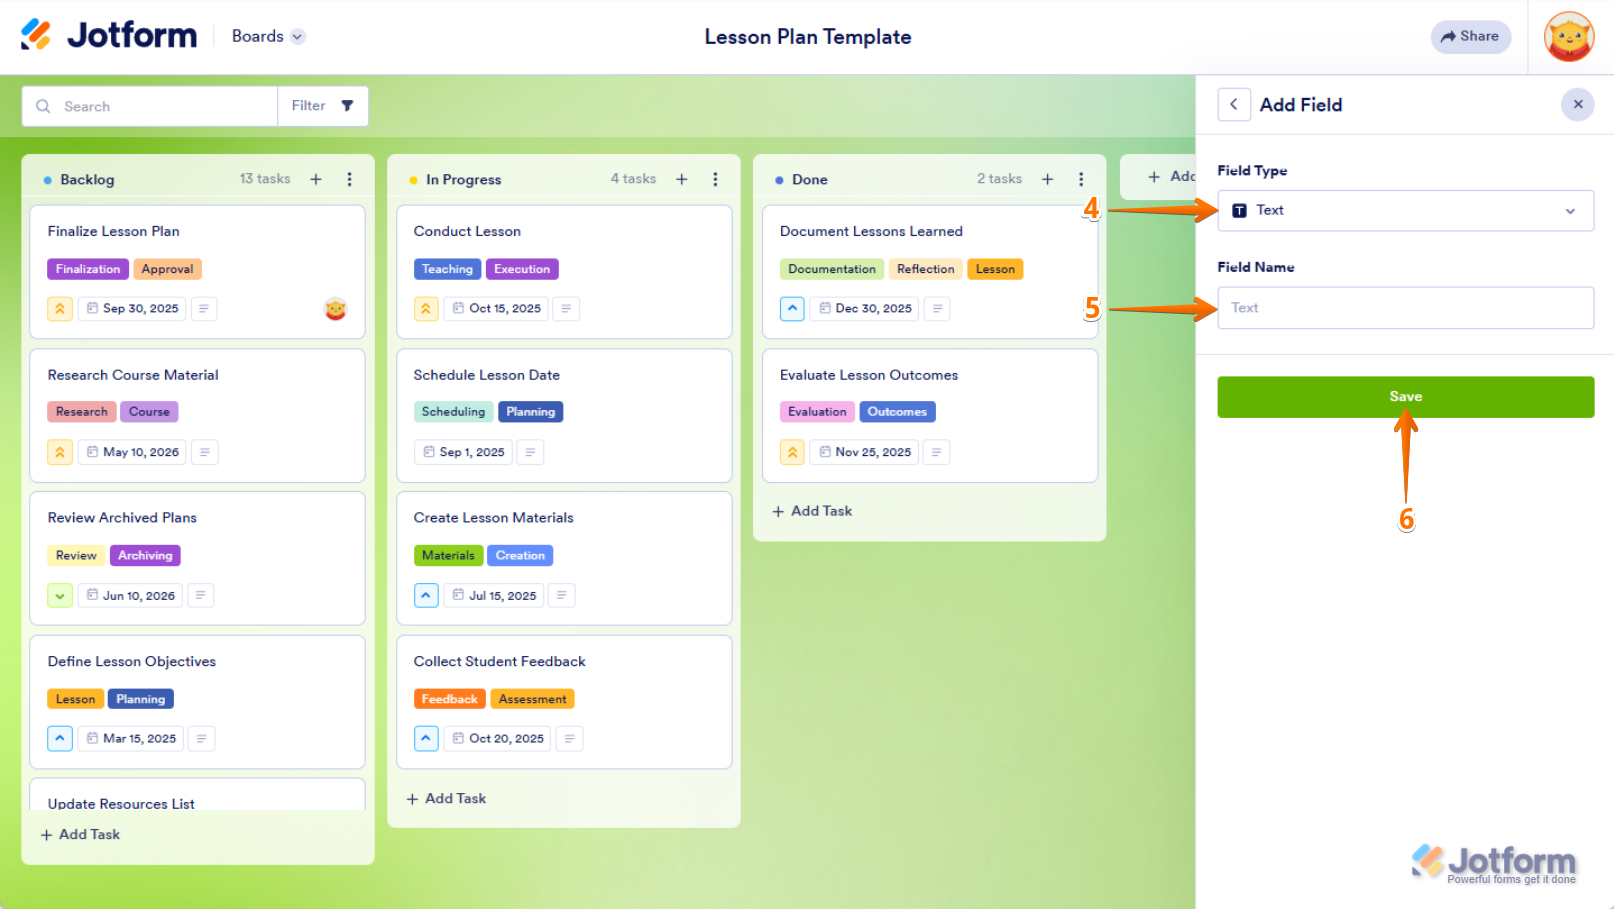This screenshot has width=1614, height=909.
Task: Go back from the Add Field panel
Action: coord(1234,104)
